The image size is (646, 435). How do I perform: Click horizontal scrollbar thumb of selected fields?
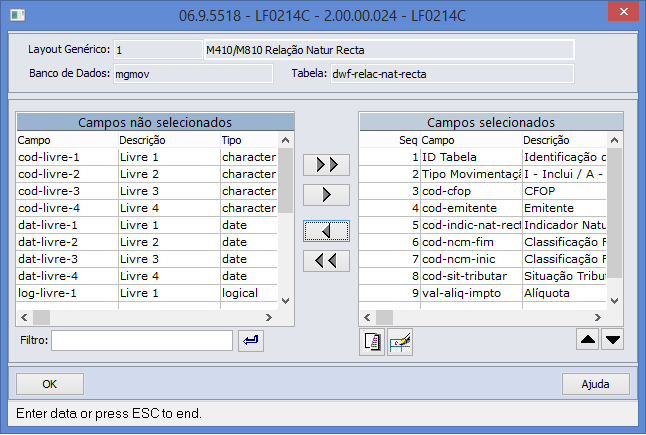click(384, 318)
